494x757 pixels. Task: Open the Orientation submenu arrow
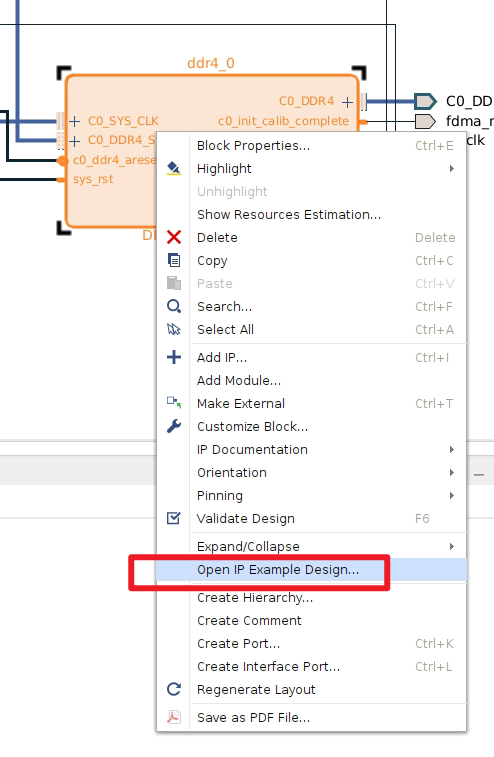pos(452,472)
